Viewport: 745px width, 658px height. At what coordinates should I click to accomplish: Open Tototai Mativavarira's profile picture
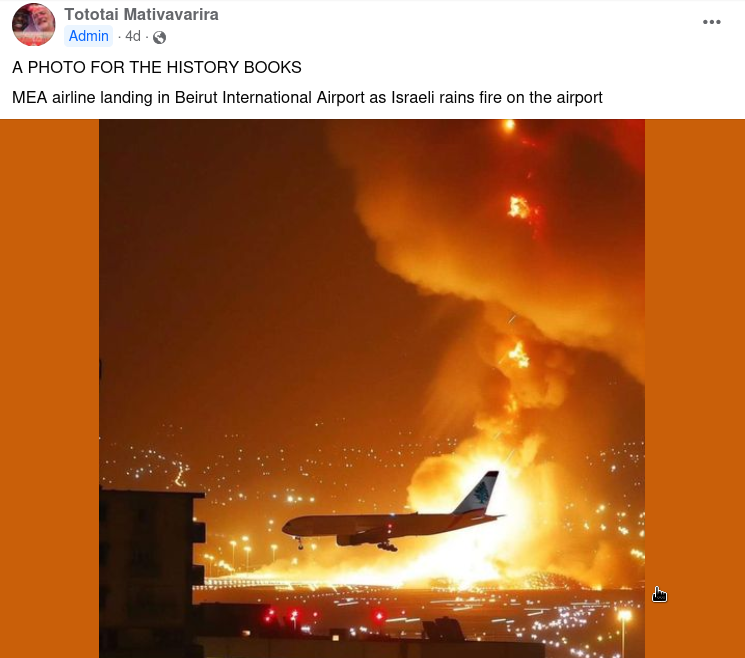point(33,24)
